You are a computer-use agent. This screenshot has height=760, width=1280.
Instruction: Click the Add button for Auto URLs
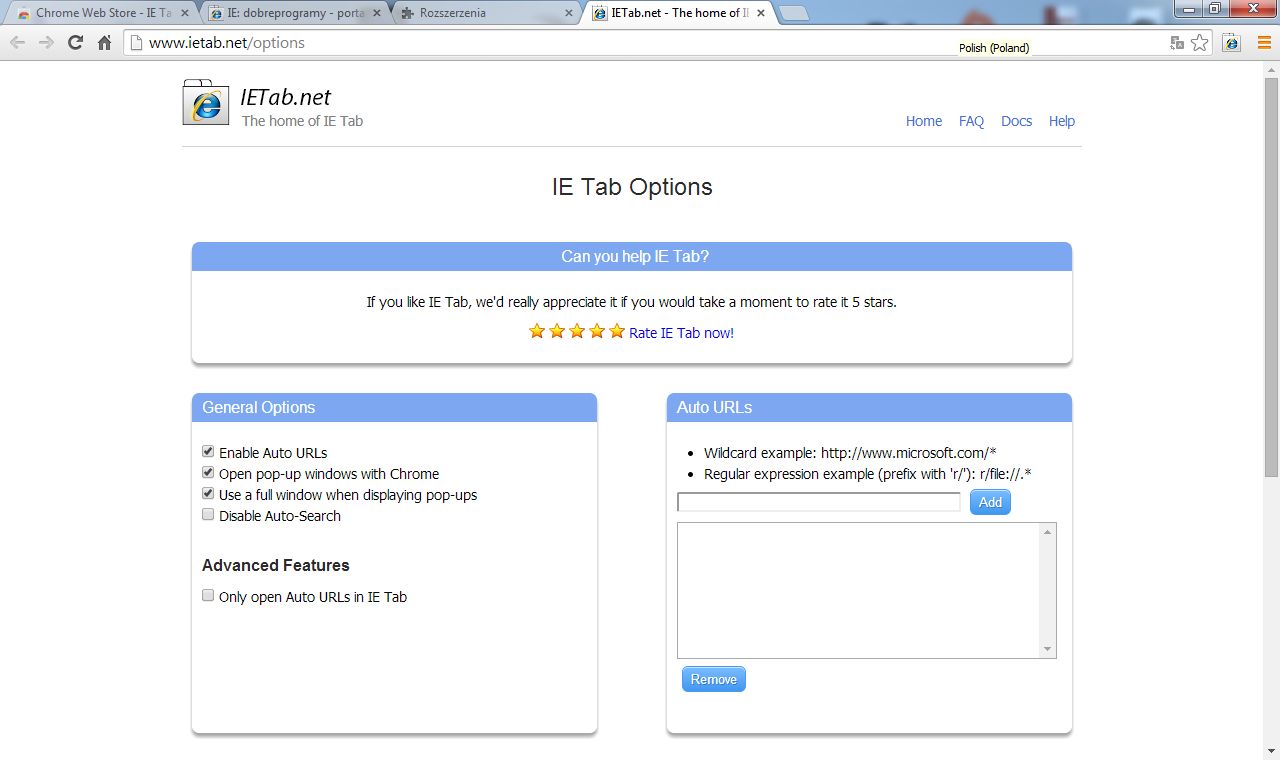click(990, 502)
